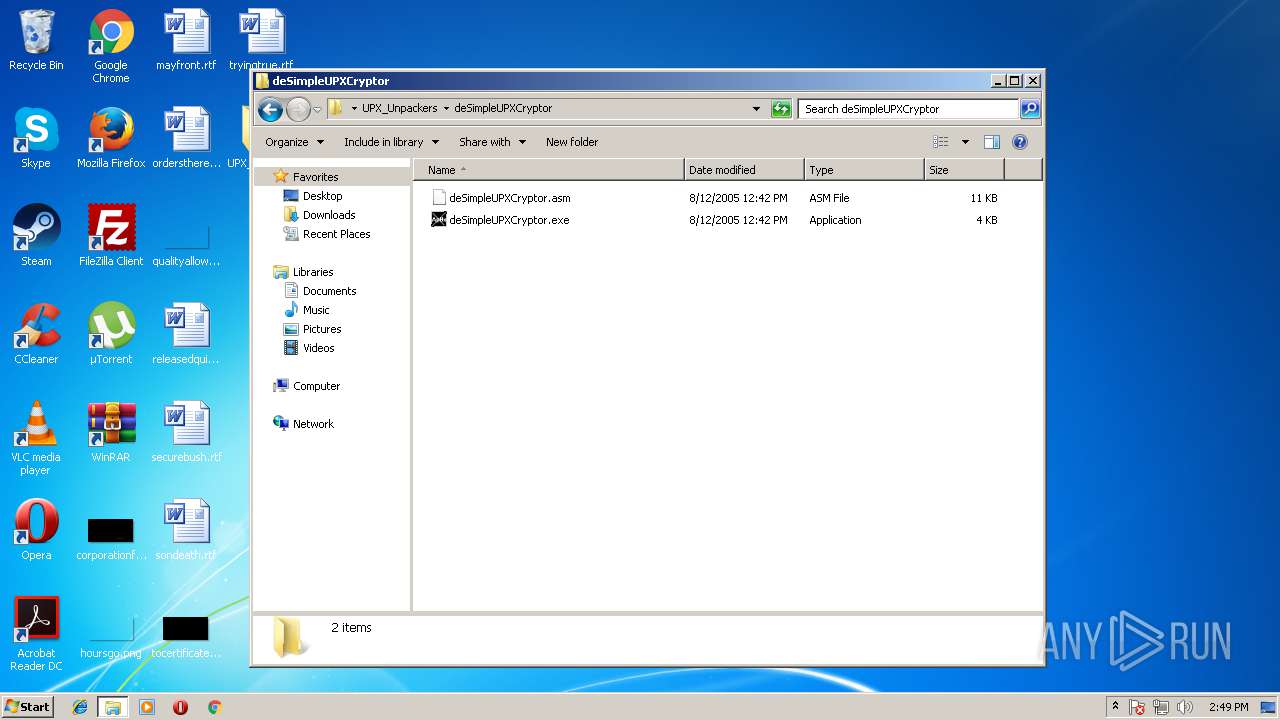
Task: Click the Steam desktop icon
Action: [x=36, y=237]
